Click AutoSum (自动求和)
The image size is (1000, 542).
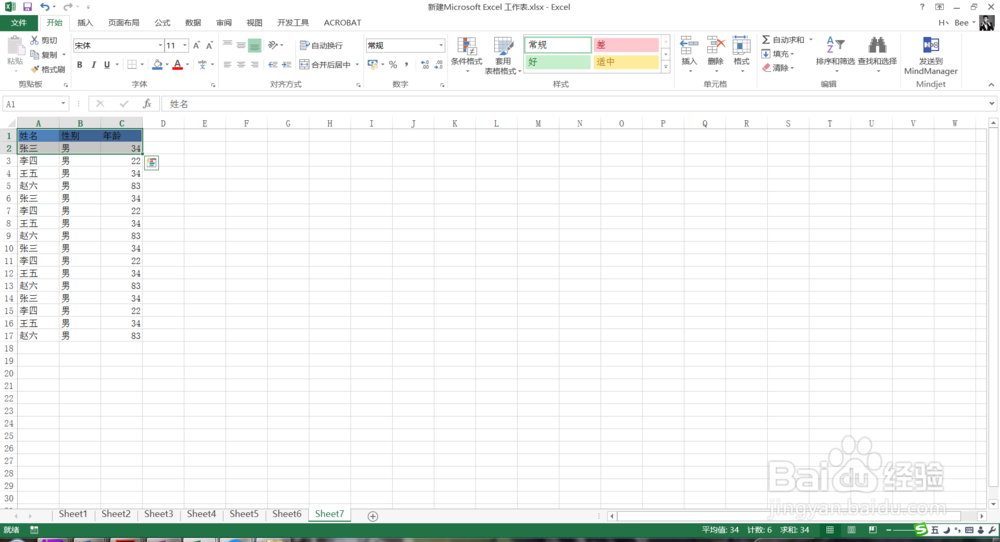(x=783, y=40)
